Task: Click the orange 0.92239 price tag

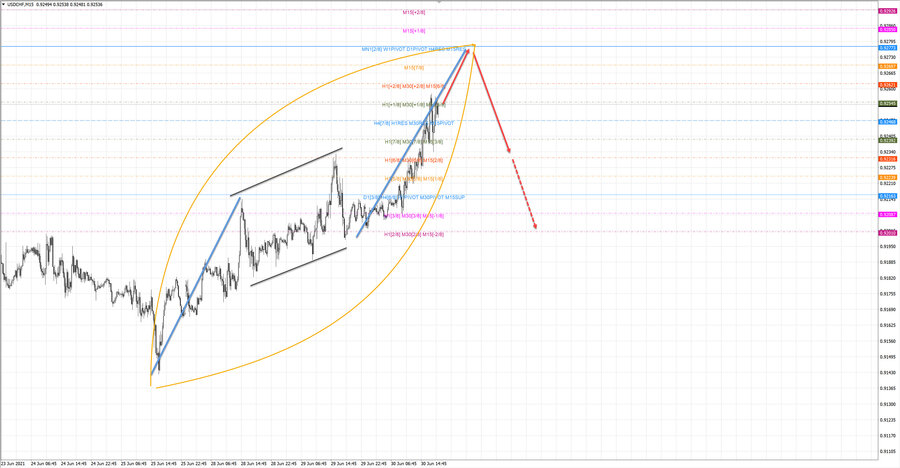Action: tap(885, 177)
